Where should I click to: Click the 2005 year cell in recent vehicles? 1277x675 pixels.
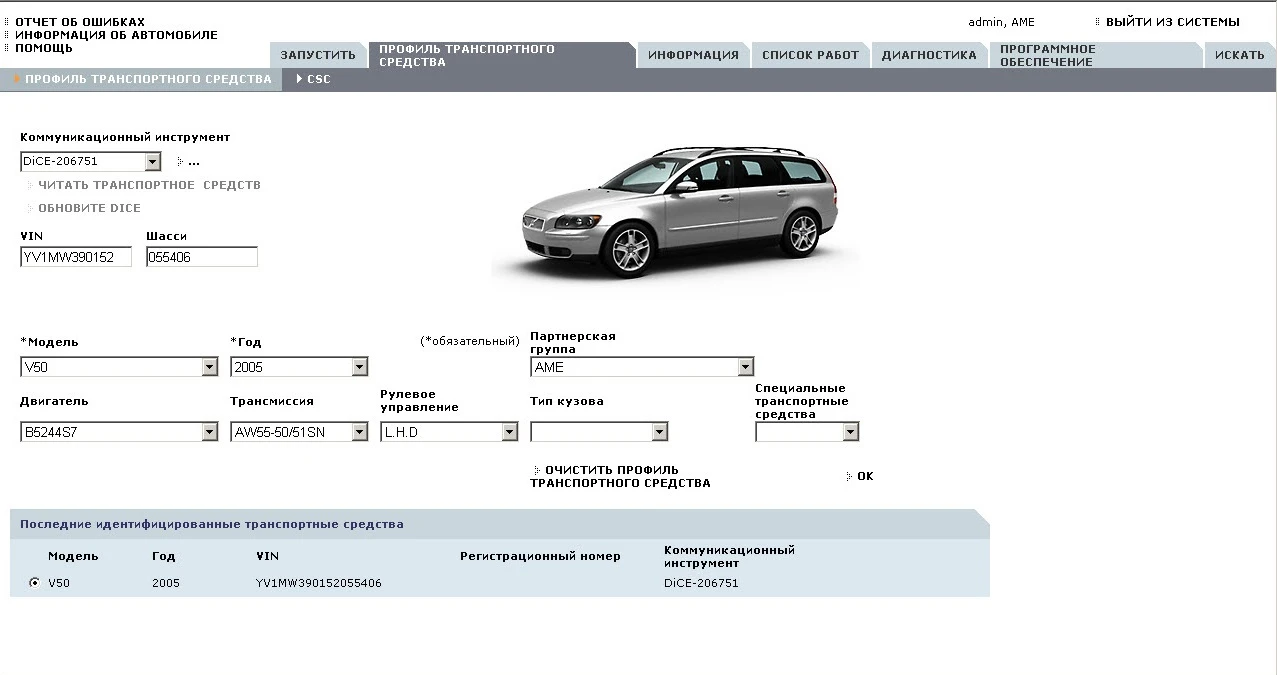point(166,583)
